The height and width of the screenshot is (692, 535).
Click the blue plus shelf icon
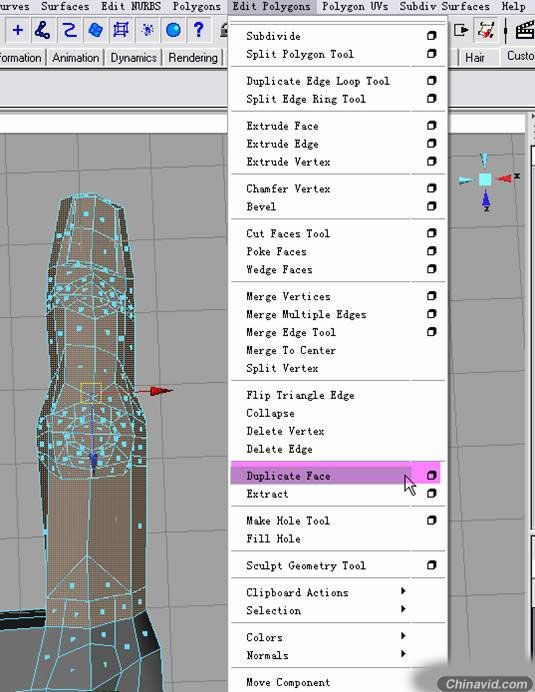click(18, 30)
